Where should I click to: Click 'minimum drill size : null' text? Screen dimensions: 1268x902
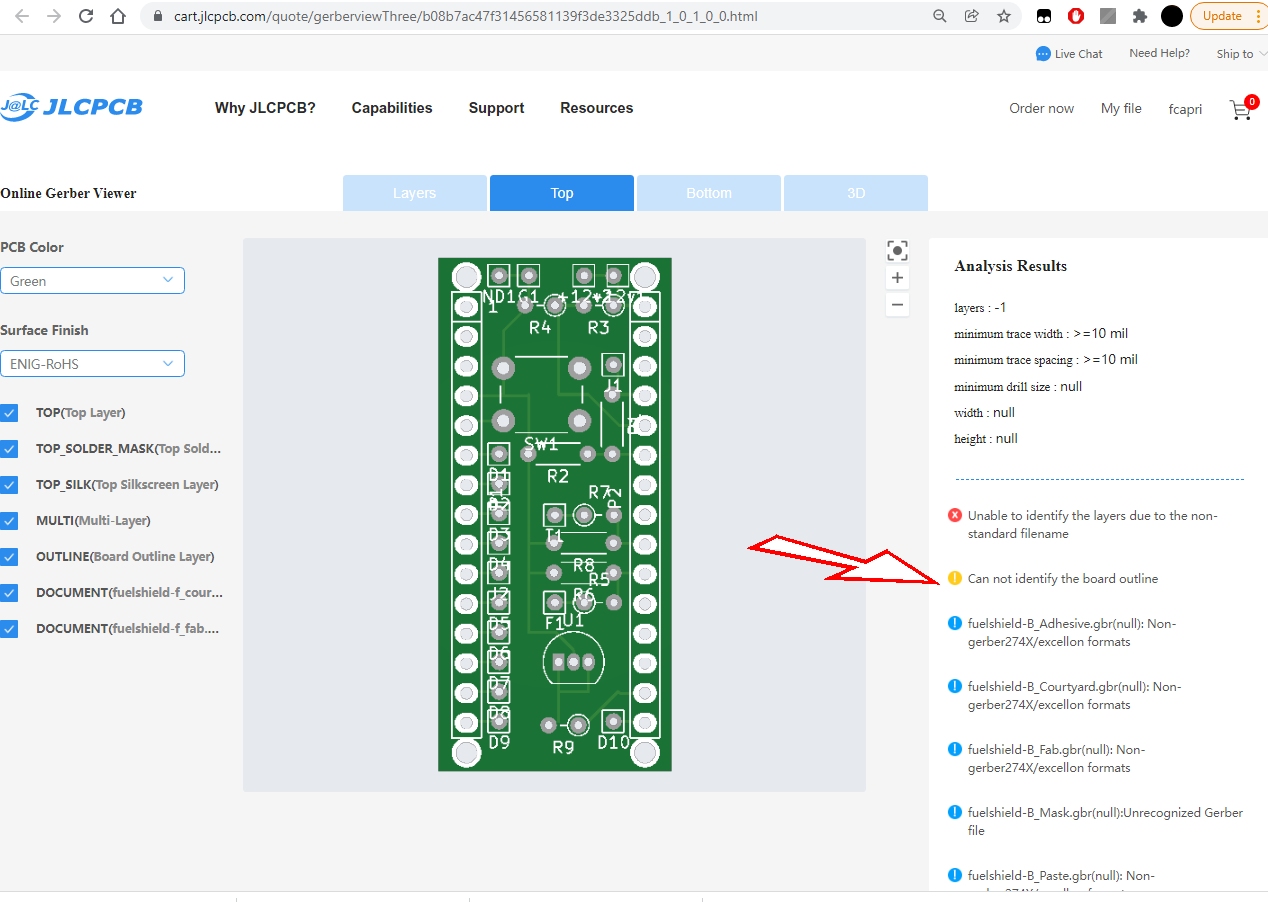pyautogui.click(x=1018, y=387)
